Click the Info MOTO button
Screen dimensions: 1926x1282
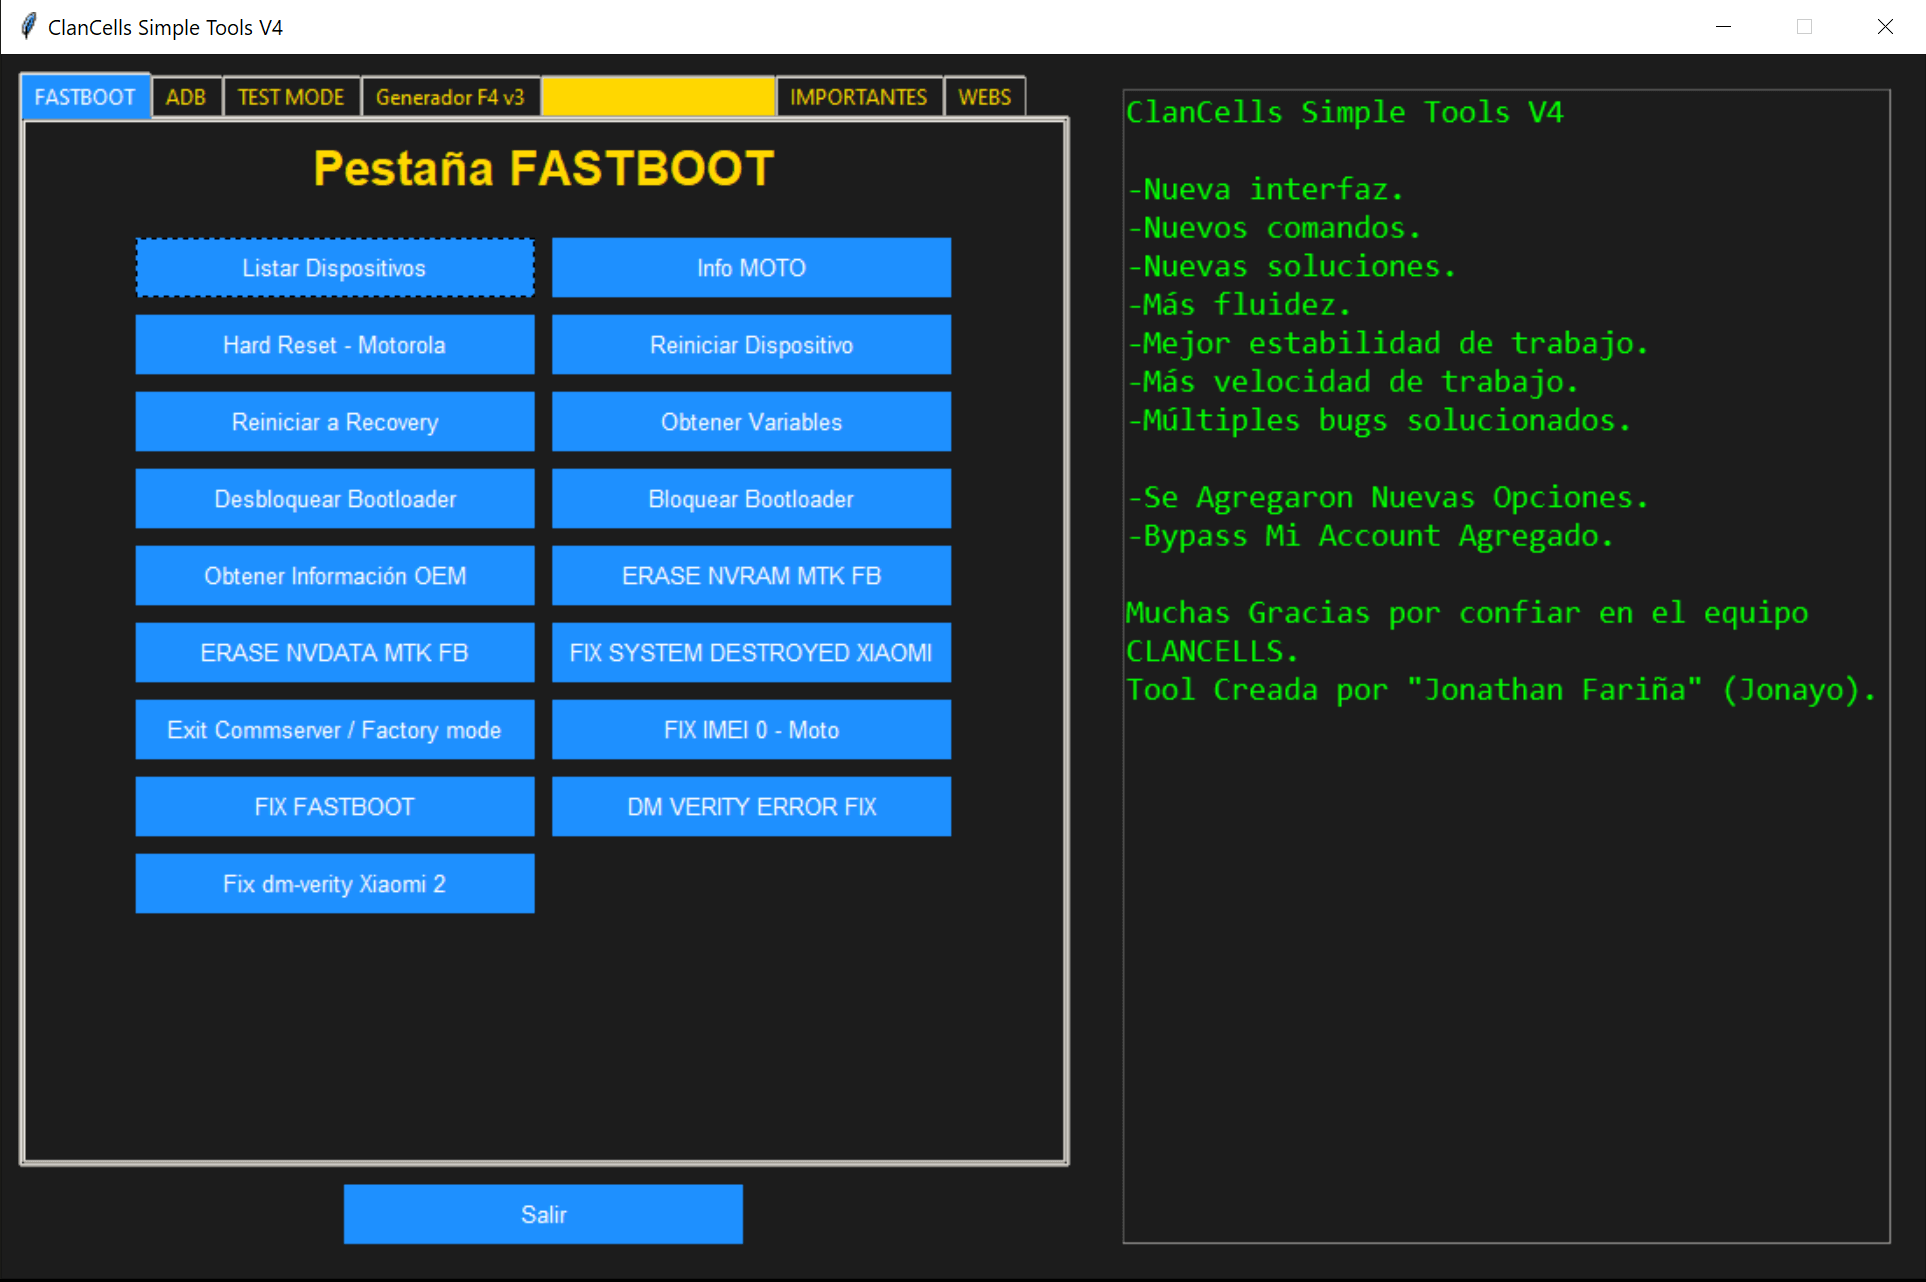751,268
